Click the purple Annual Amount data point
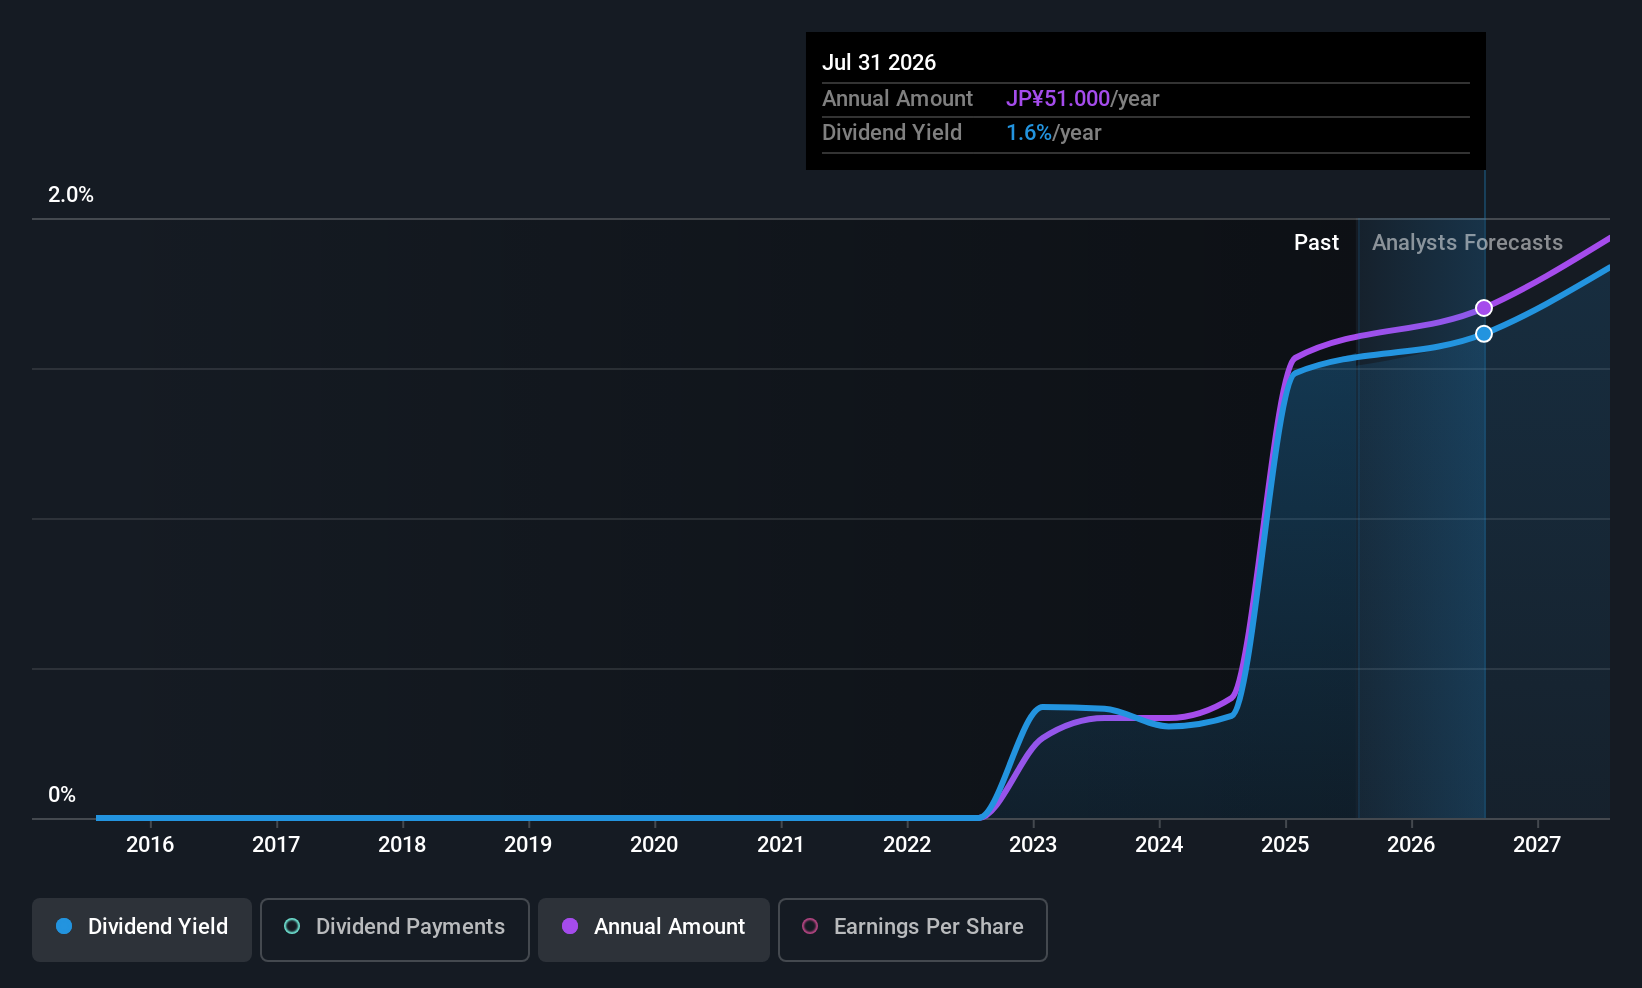This screenshot has width=1642, height=988. [x=1484, y=308]
